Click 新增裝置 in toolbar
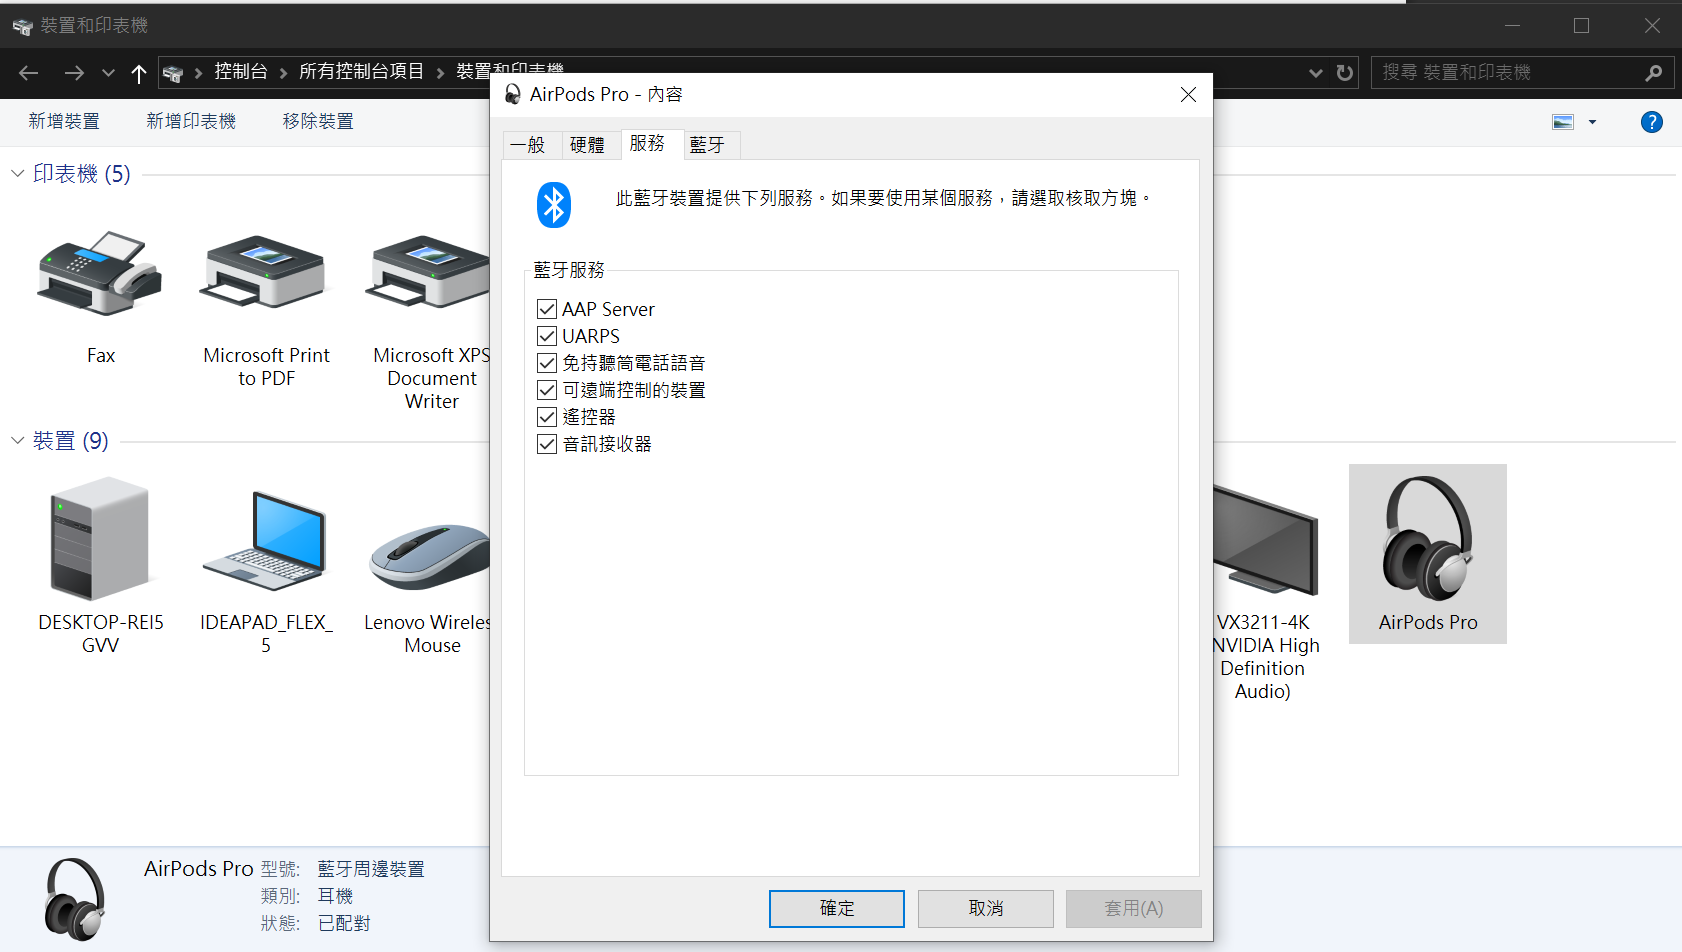 pyautogui.click(x=64, y=122)
